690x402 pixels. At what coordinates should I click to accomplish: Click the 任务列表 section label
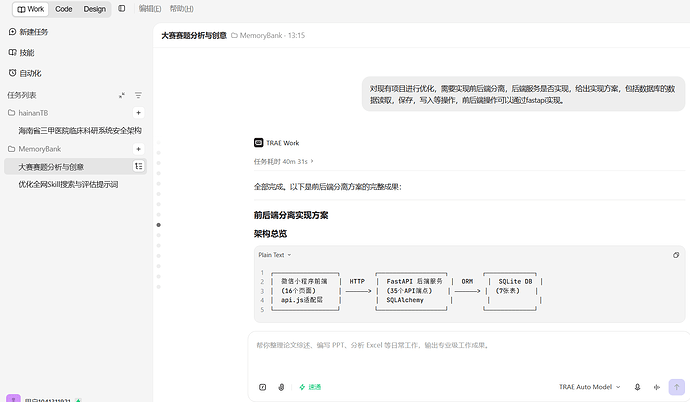pos(22,95)
